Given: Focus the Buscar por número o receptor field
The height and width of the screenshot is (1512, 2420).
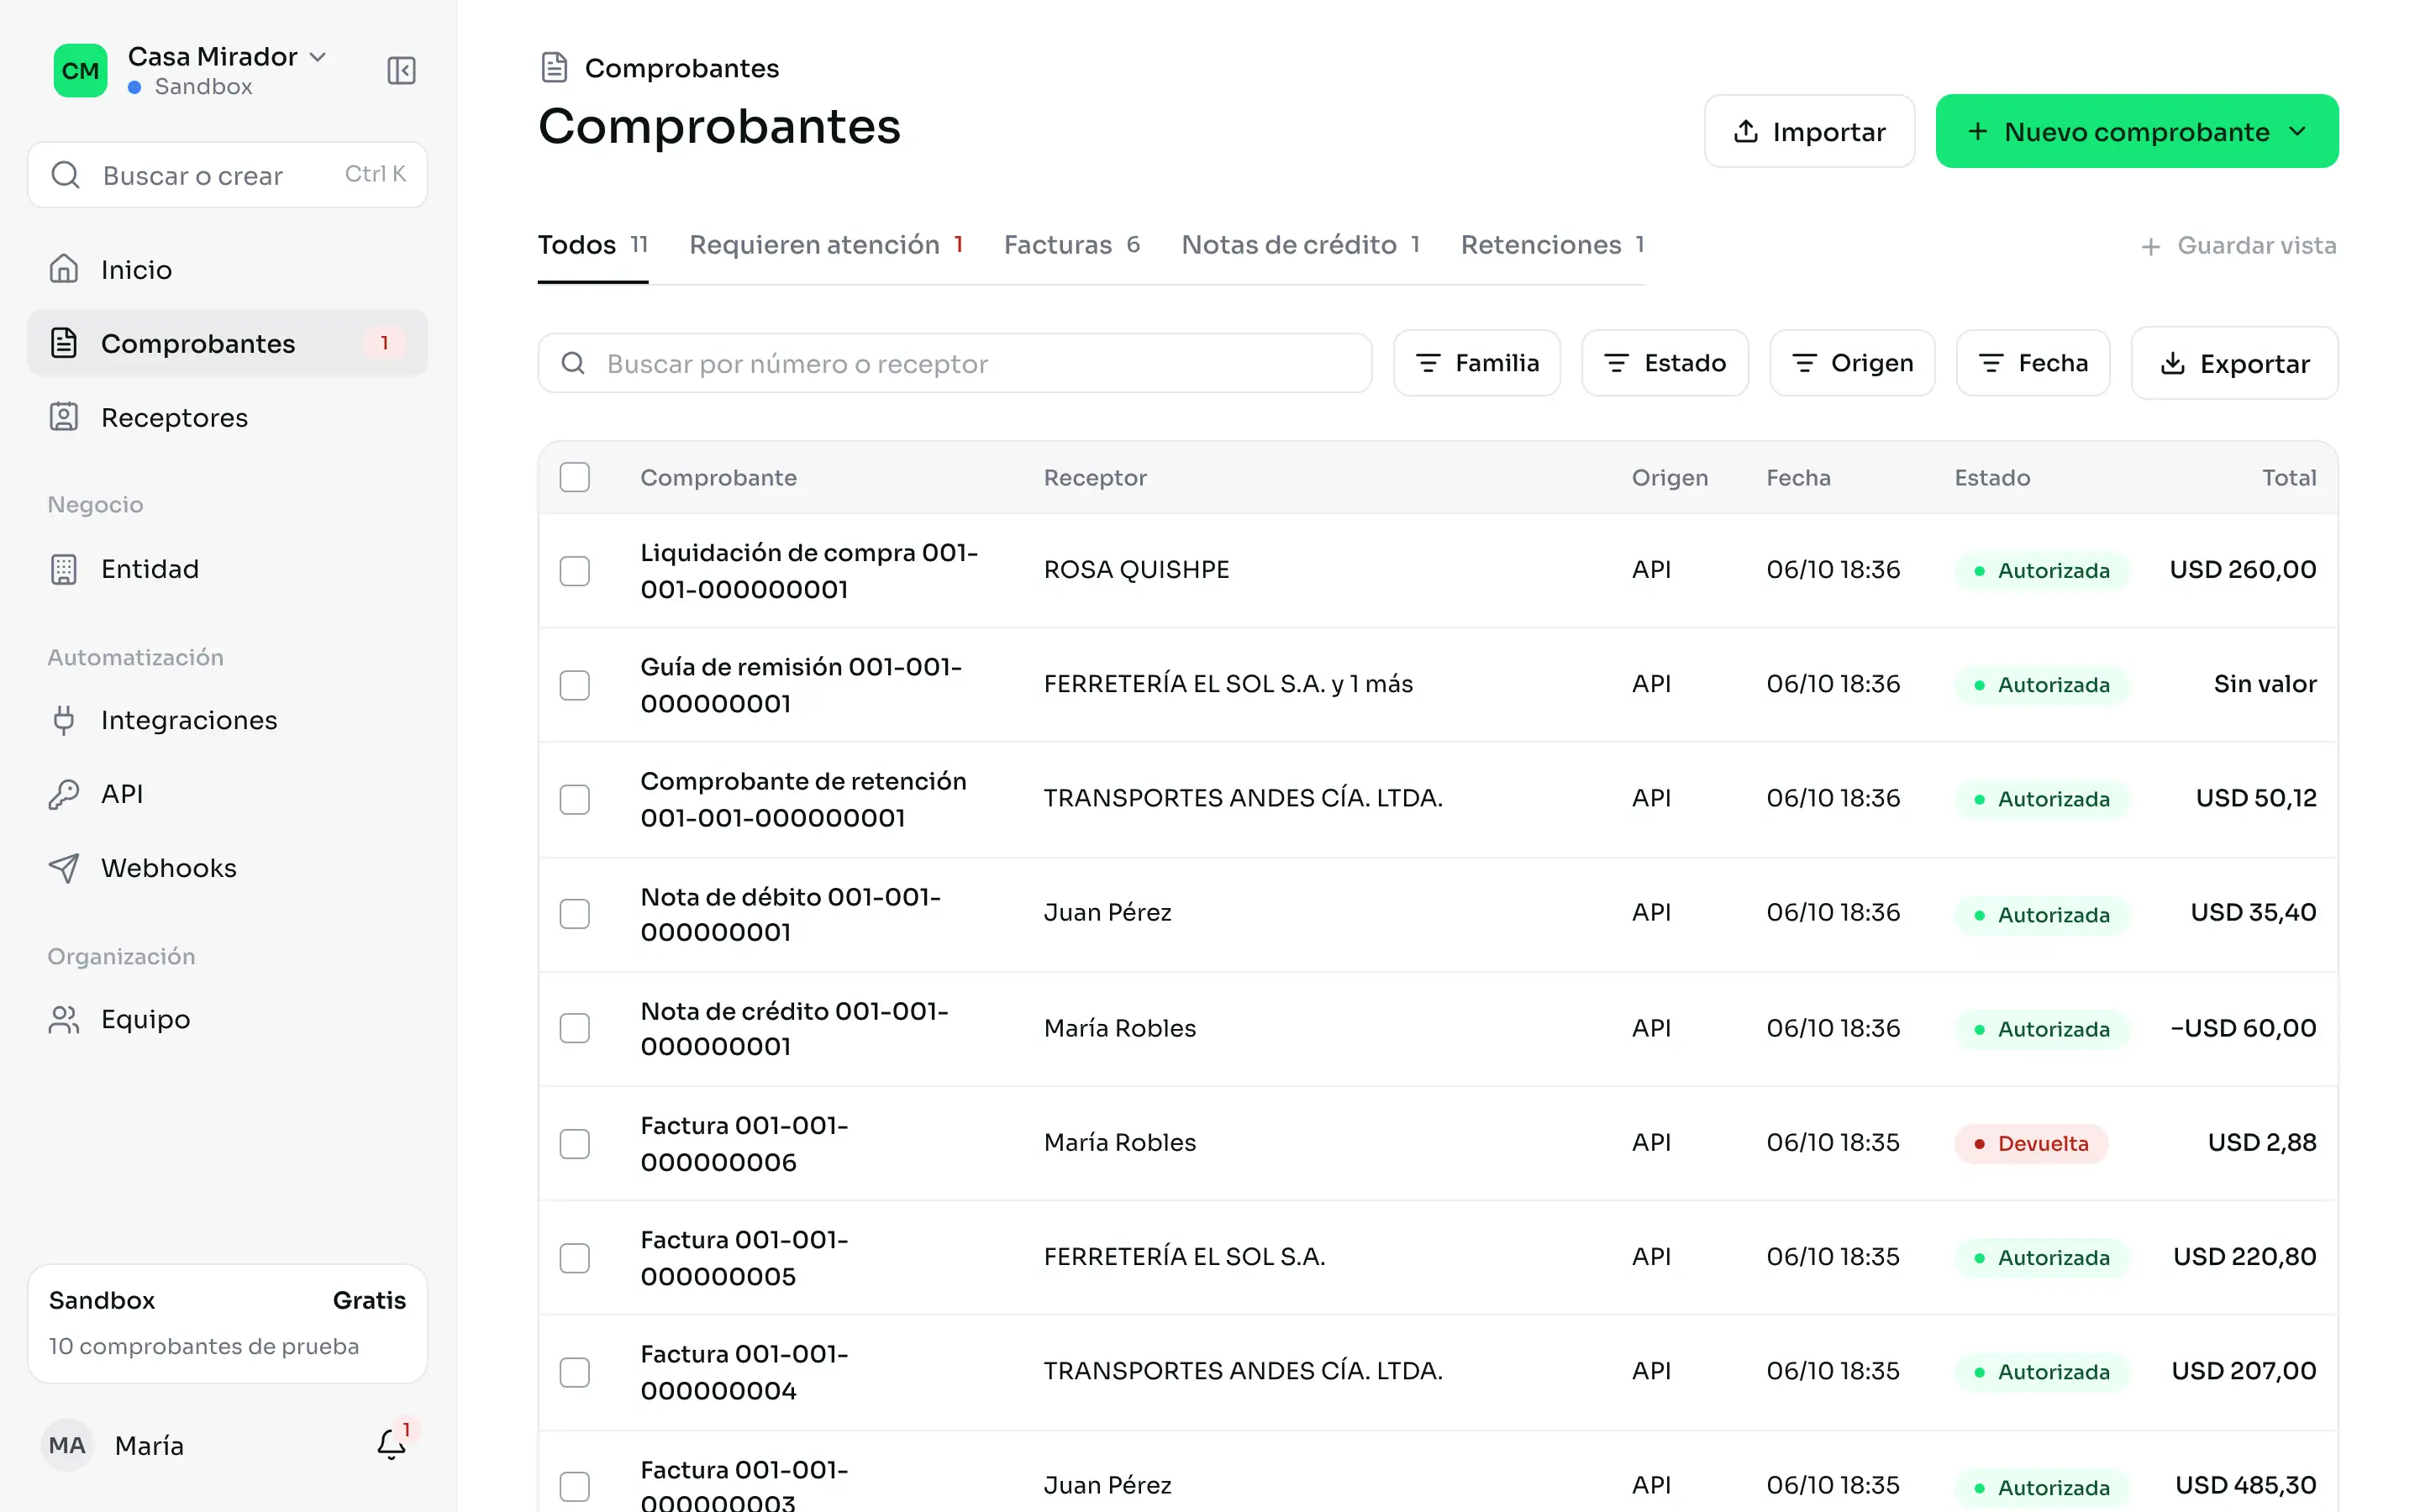Looking at the screenshot, I should point(954,363).
